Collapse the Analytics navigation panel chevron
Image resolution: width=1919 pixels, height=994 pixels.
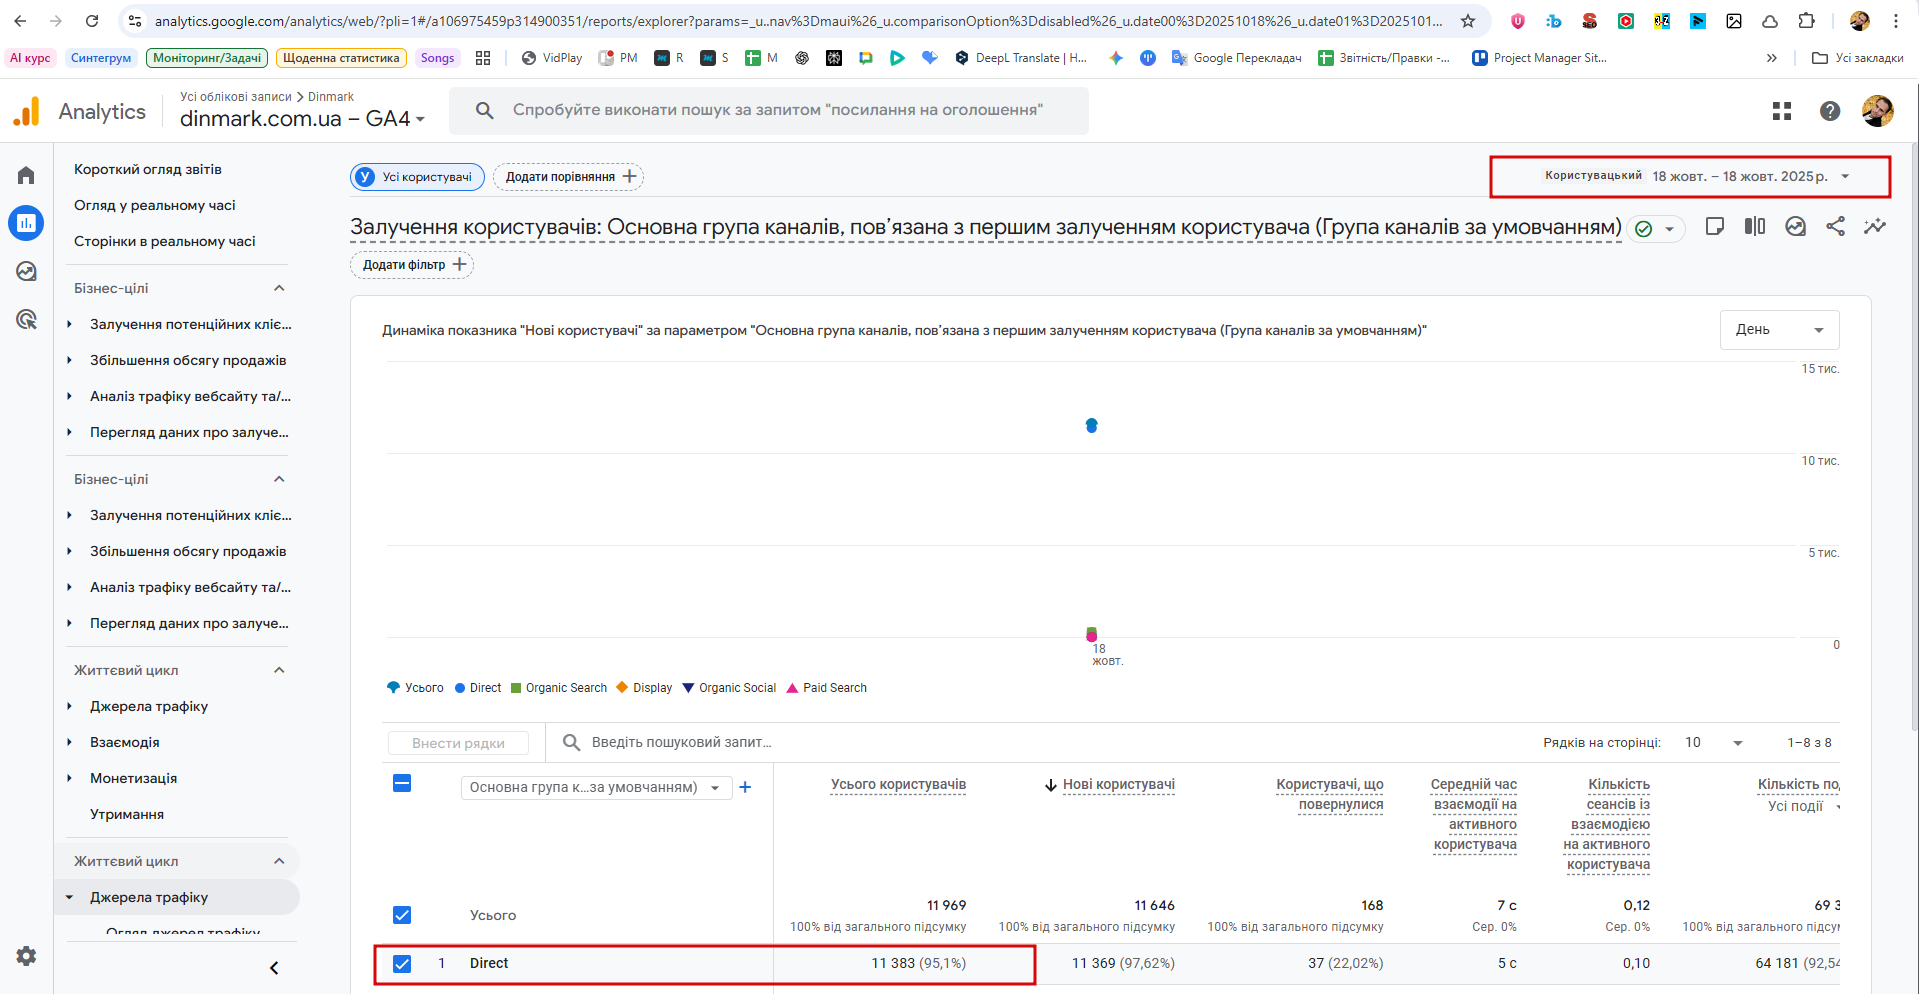(x=274, y=968)
